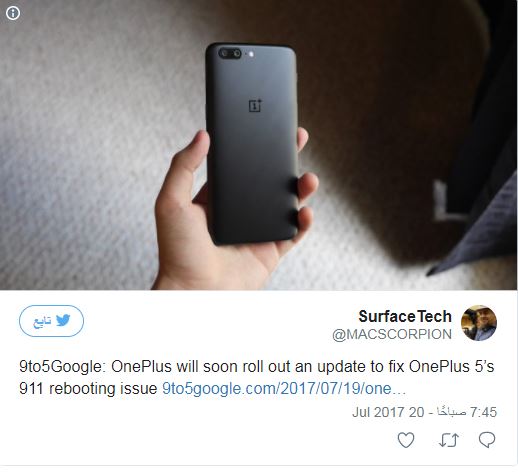Reply via the speech bubble icon

(487, 440)
